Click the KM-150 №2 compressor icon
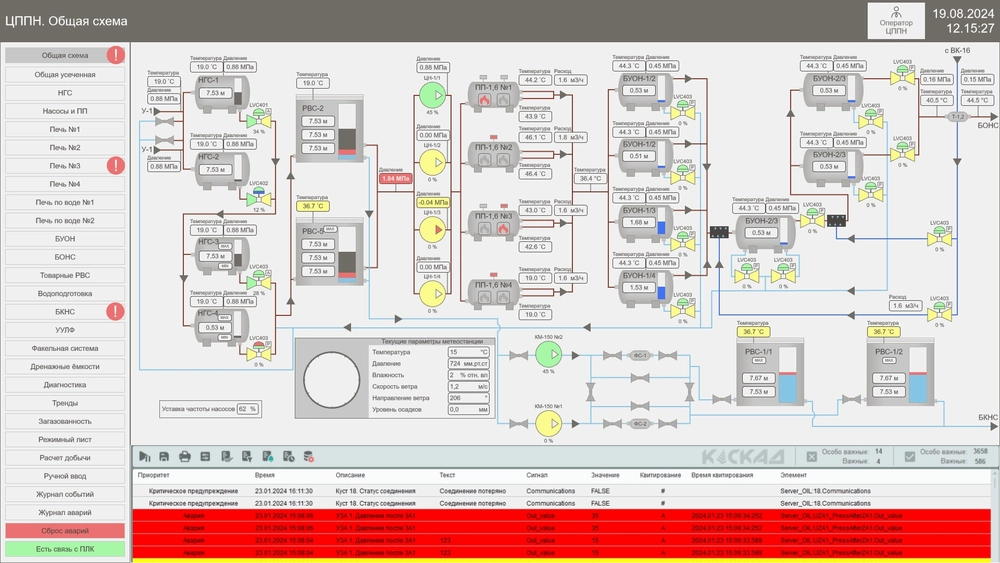1000x563 pixels. tap(547, 354)
